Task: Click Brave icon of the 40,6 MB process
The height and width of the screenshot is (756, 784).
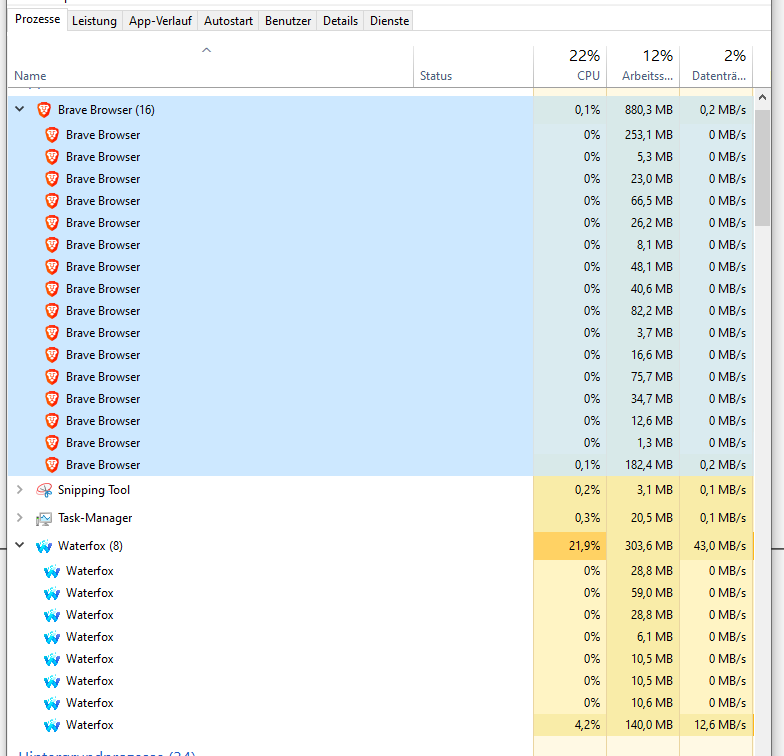Action: pos(52,289)
